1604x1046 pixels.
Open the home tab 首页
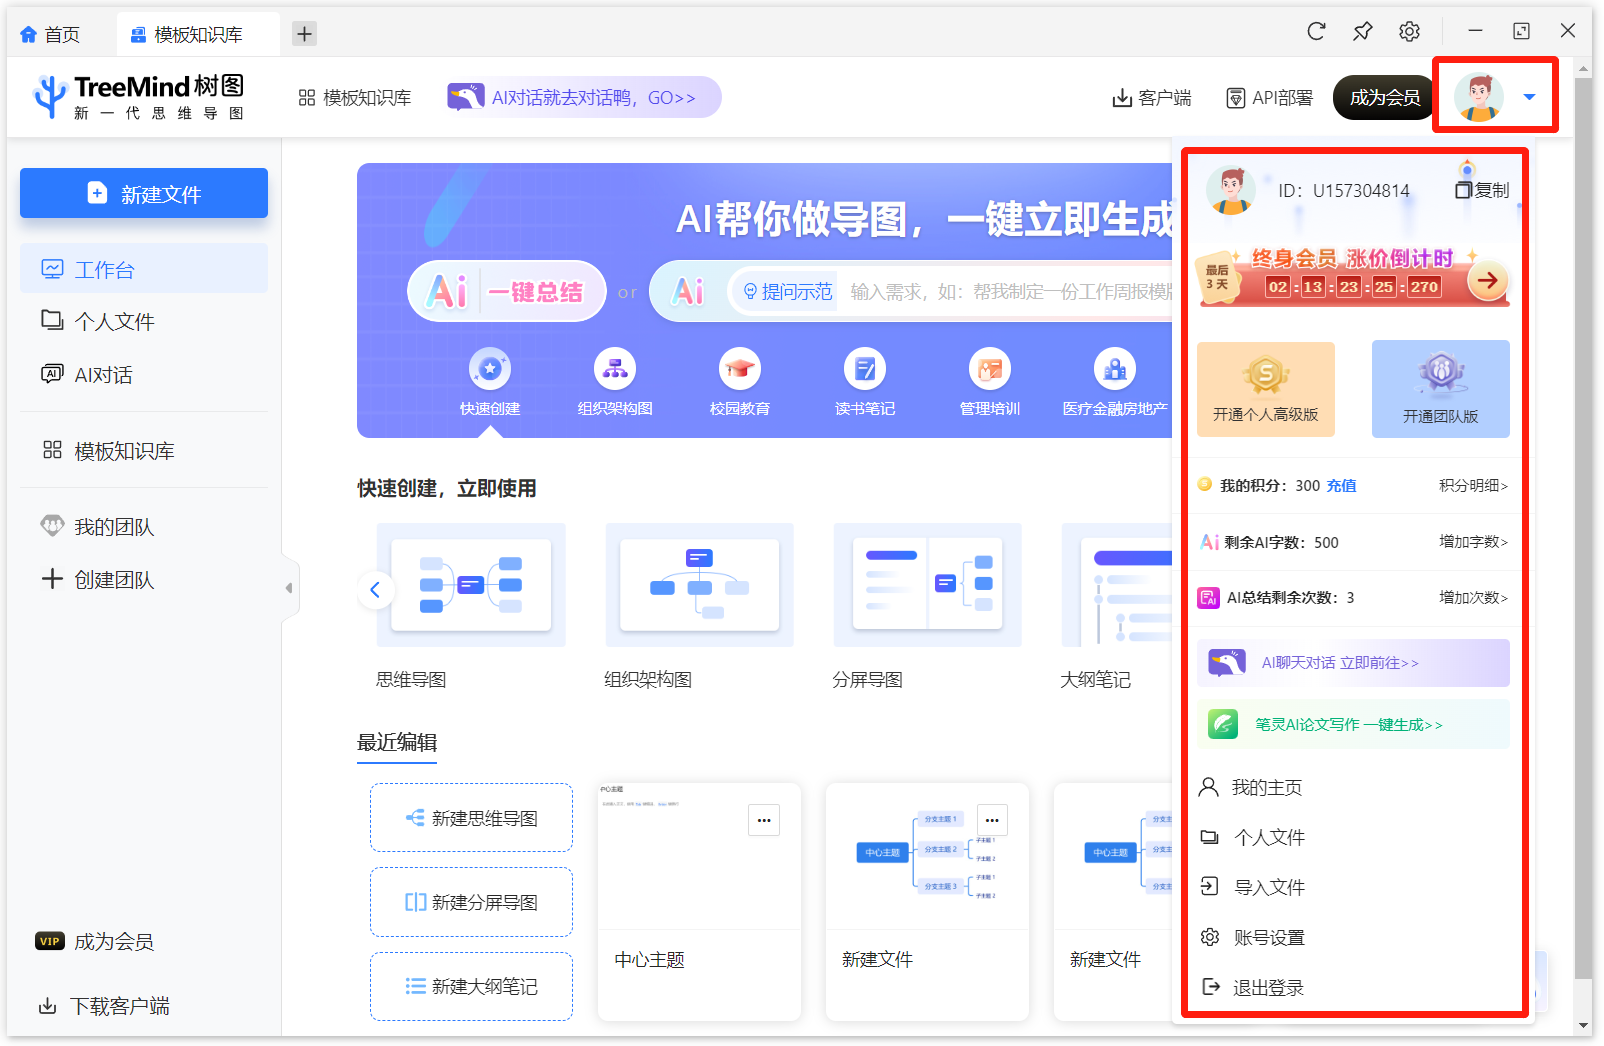click(51, 34)
